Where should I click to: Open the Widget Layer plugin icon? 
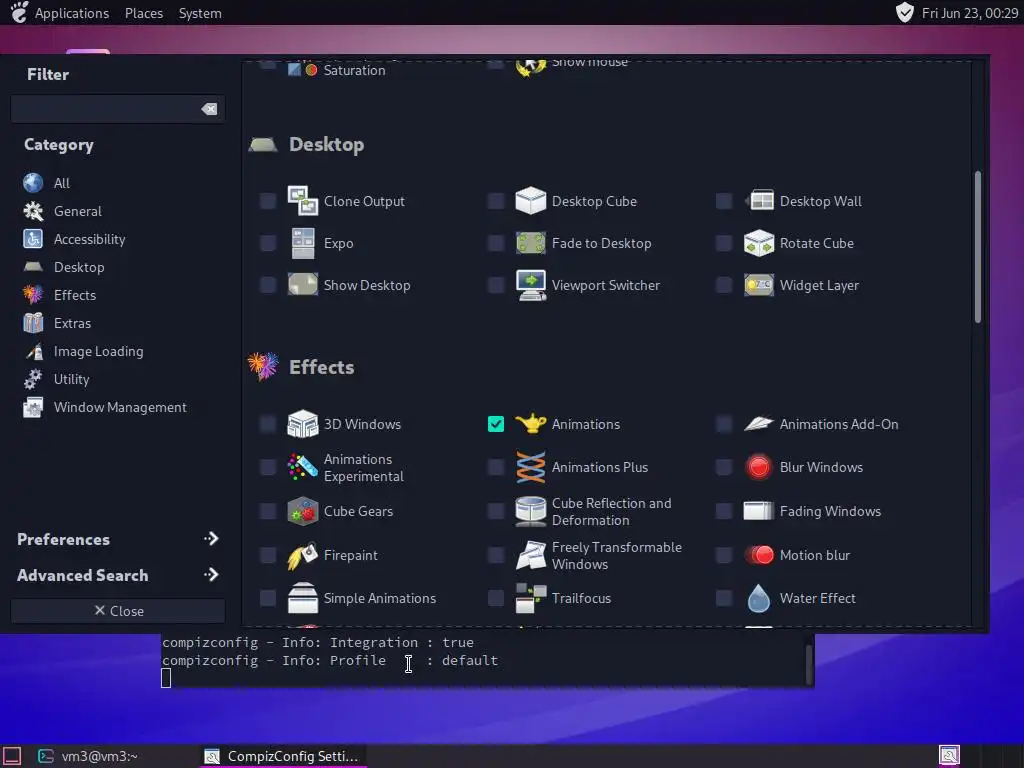(x=759, y=285)
